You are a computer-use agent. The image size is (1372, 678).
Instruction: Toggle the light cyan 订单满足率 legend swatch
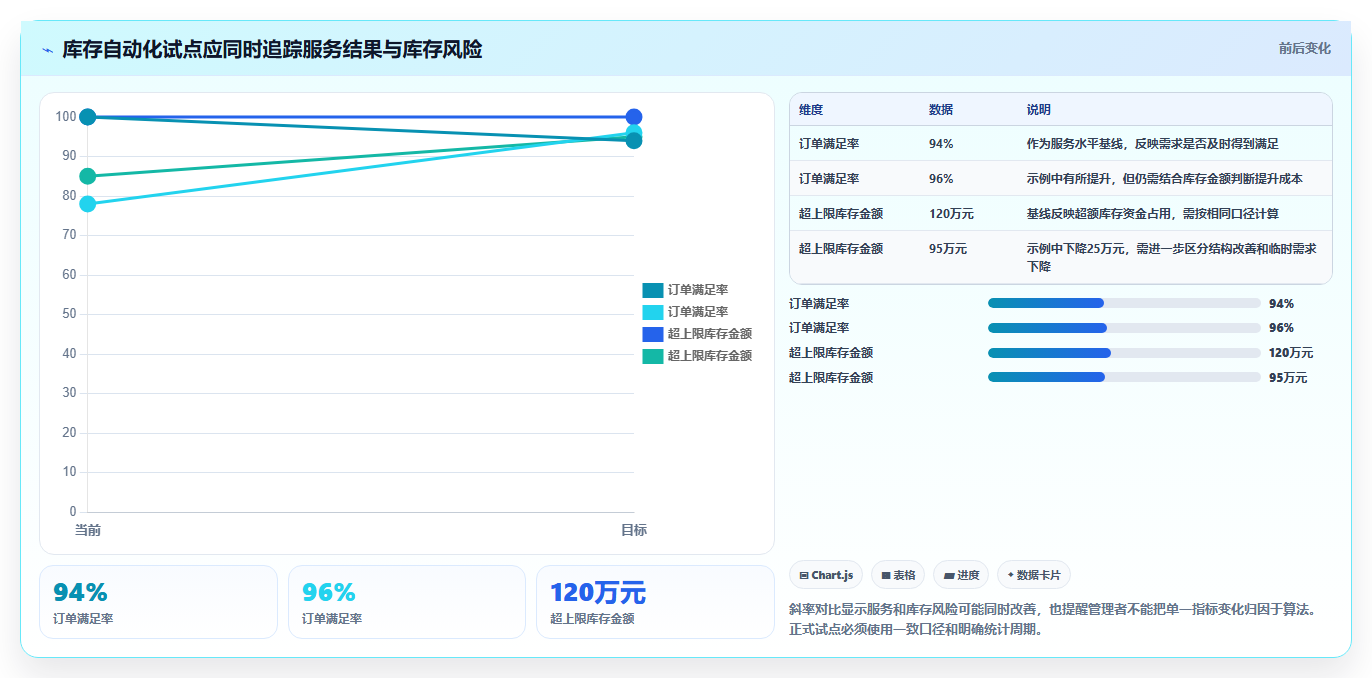click(653, 312)
